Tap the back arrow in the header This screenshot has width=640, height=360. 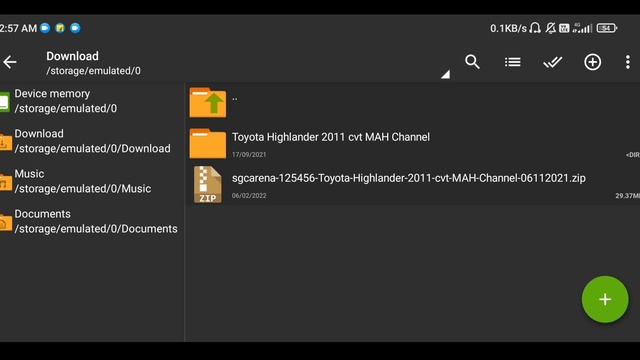click(x=10, y=62)
